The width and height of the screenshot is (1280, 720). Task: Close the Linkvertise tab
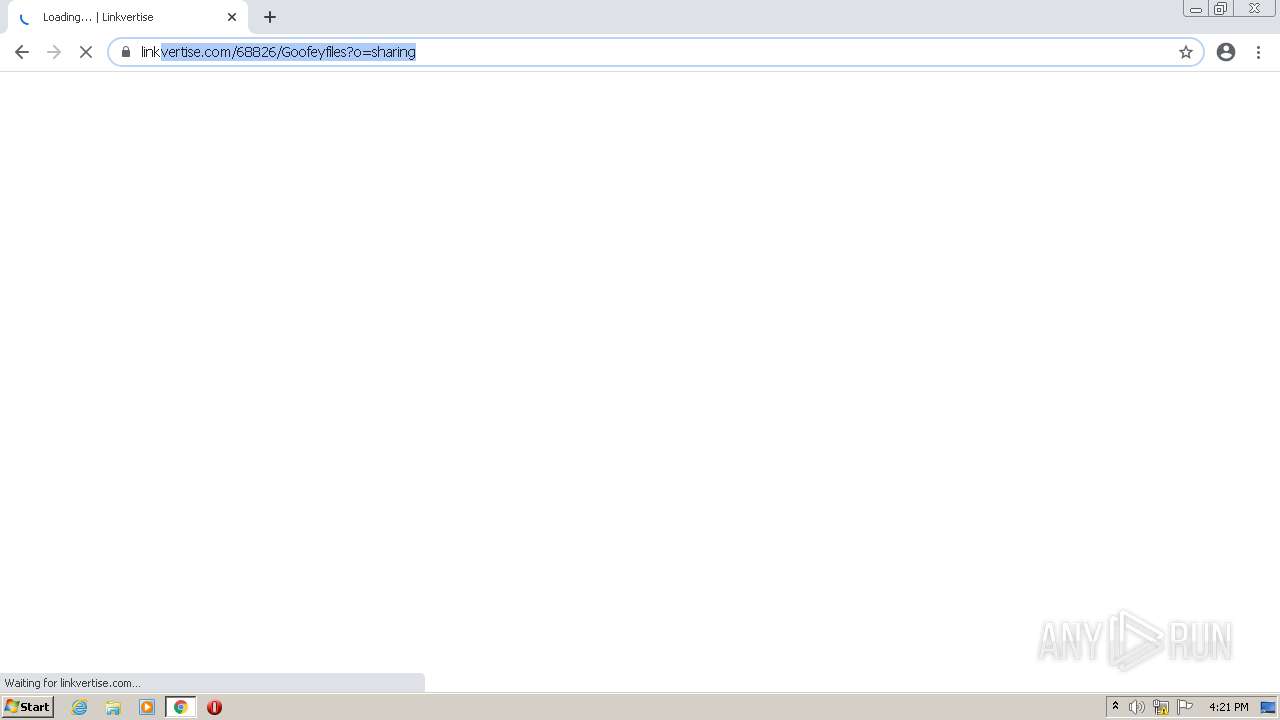(x=232, y=17)
